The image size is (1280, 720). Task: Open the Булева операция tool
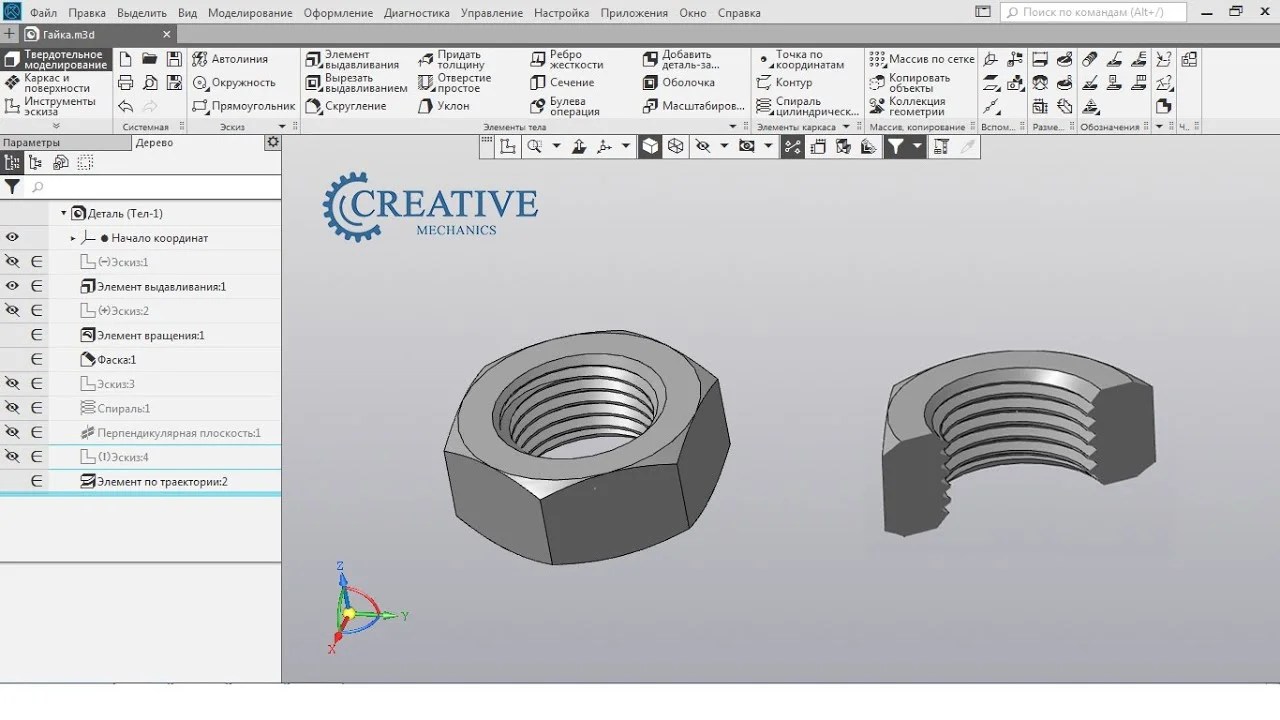(x=566, y=106)
